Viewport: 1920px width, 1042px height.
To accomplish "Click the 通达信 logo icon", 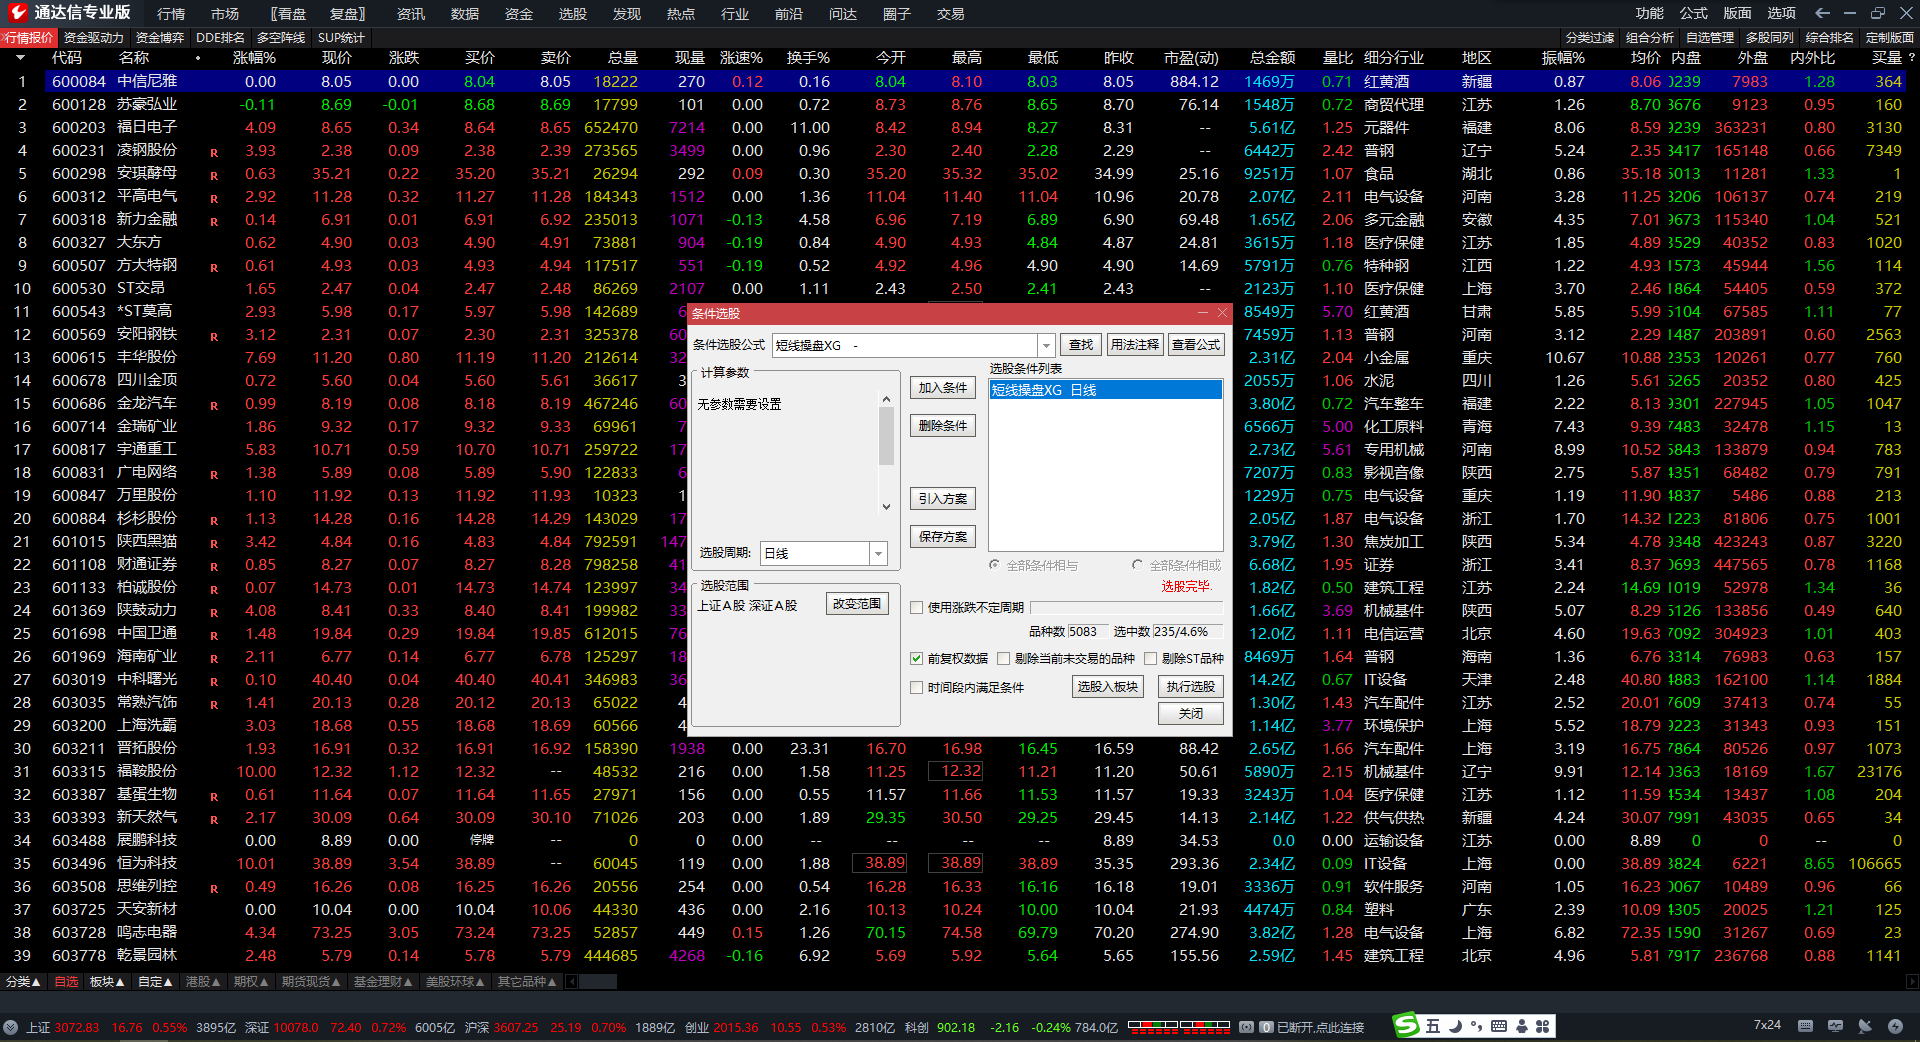I will 17,13.
